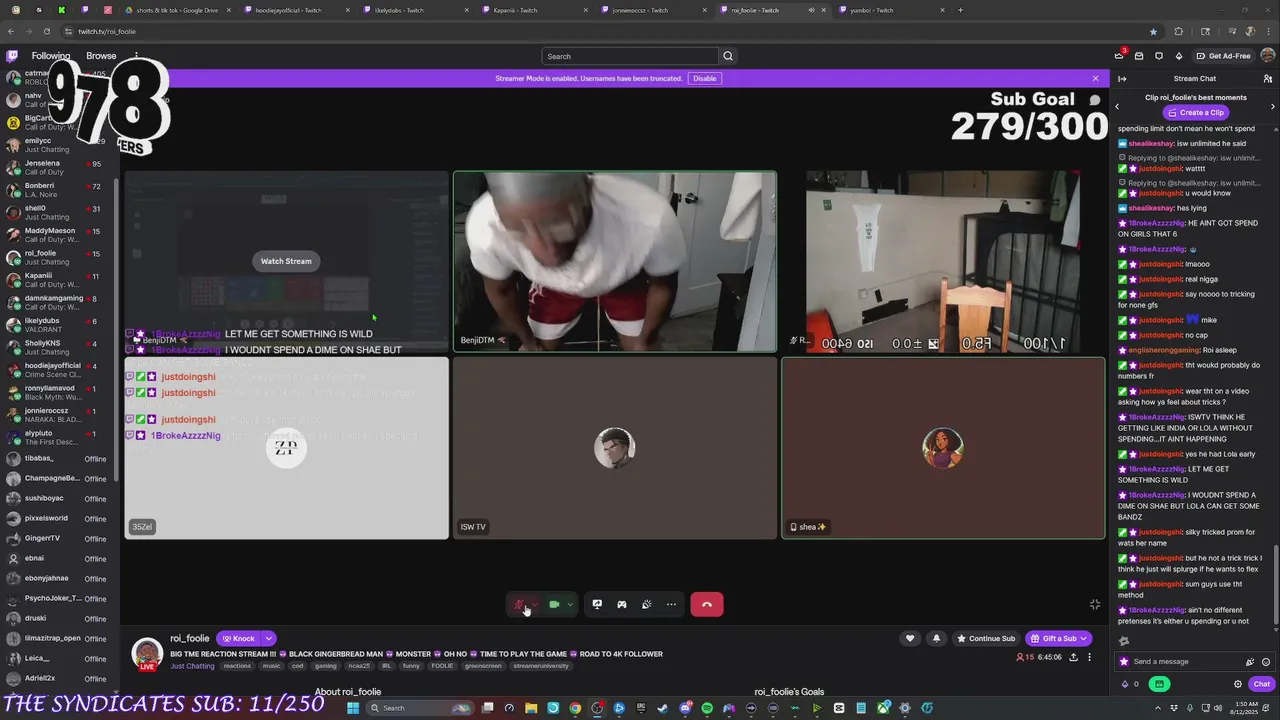
Task: Open chat settings gear icon
Action: (x=1238, y=684)
